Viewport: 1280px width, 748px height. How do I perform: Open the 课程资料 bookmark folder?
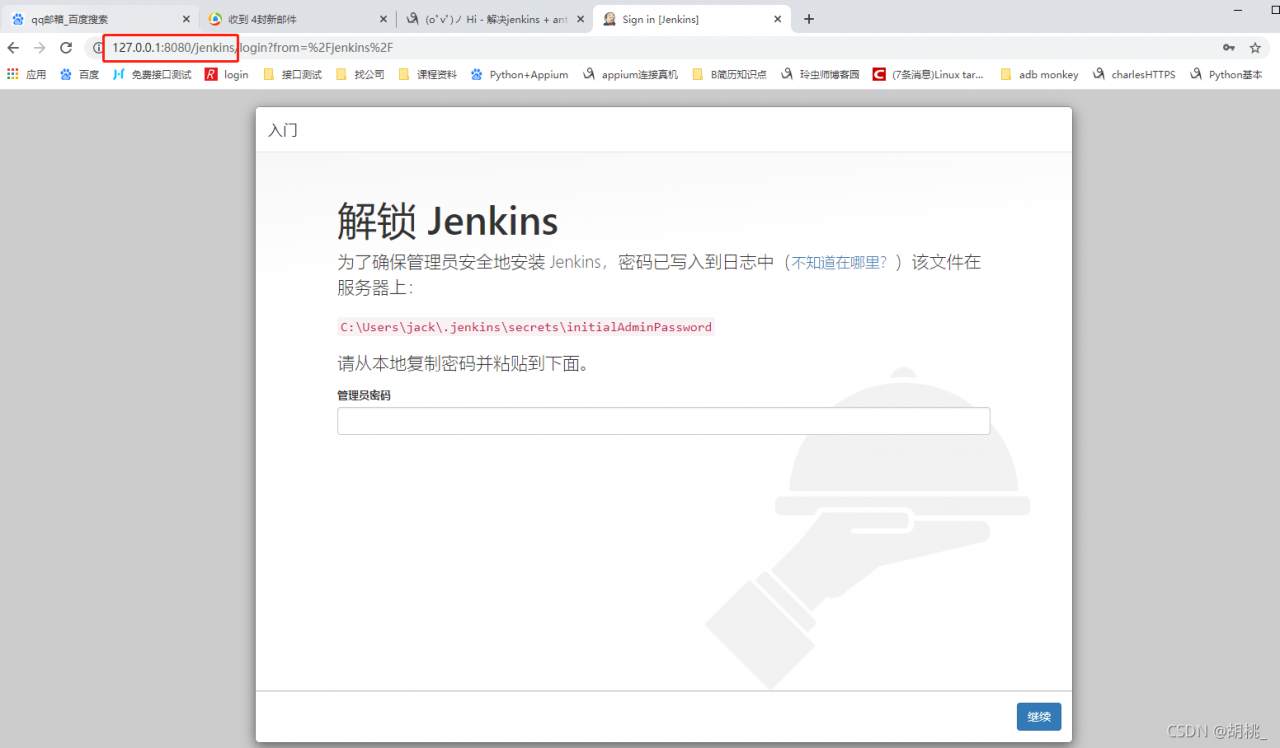pyautogui.click(x=428, y=74)
